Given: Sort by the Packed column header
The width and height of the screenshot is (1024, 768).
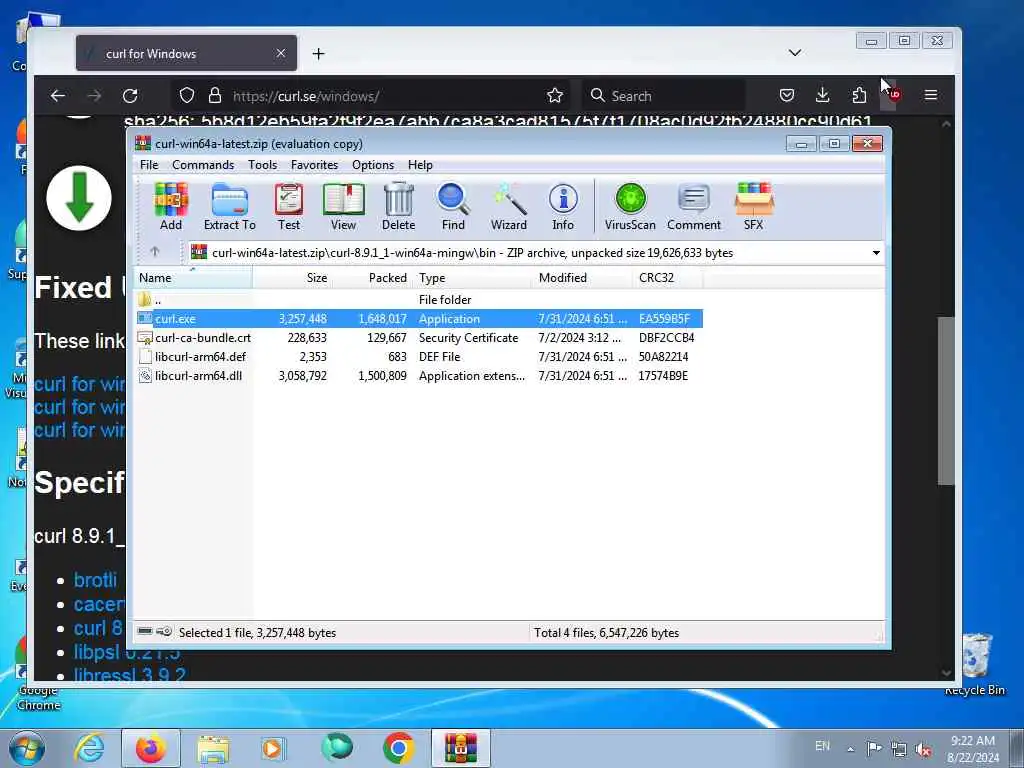Looking at the screenshot, I should [x=373, y=278].
